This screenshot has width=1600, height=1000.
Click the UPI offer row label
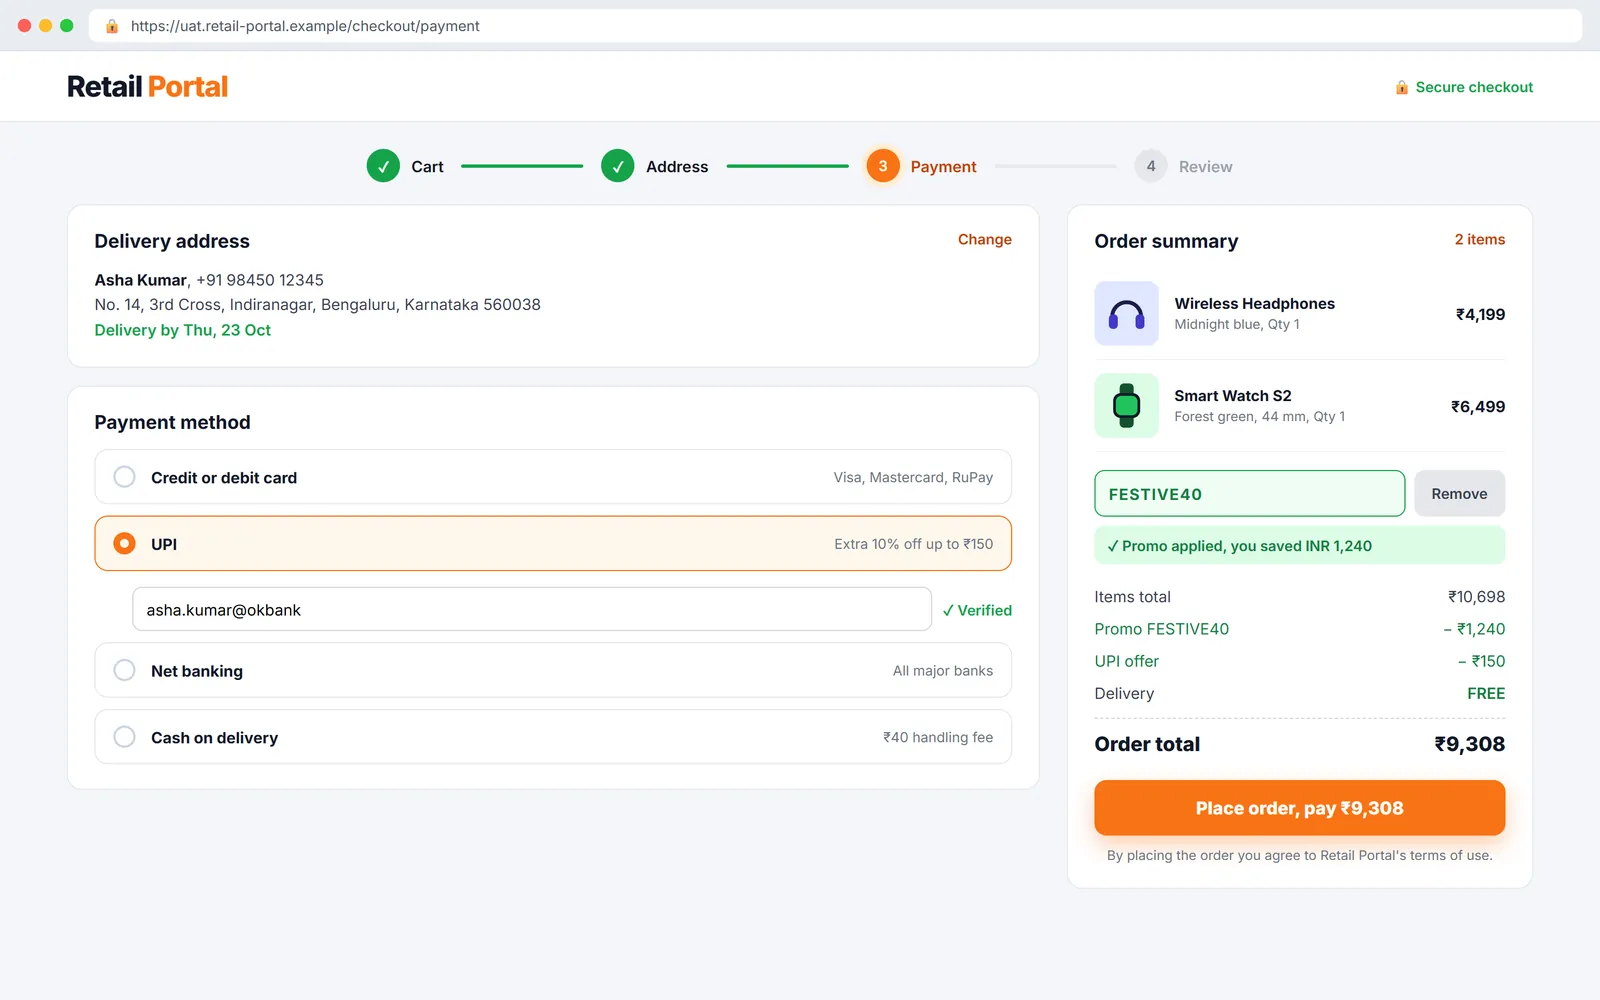click(x=1126, y=661)
